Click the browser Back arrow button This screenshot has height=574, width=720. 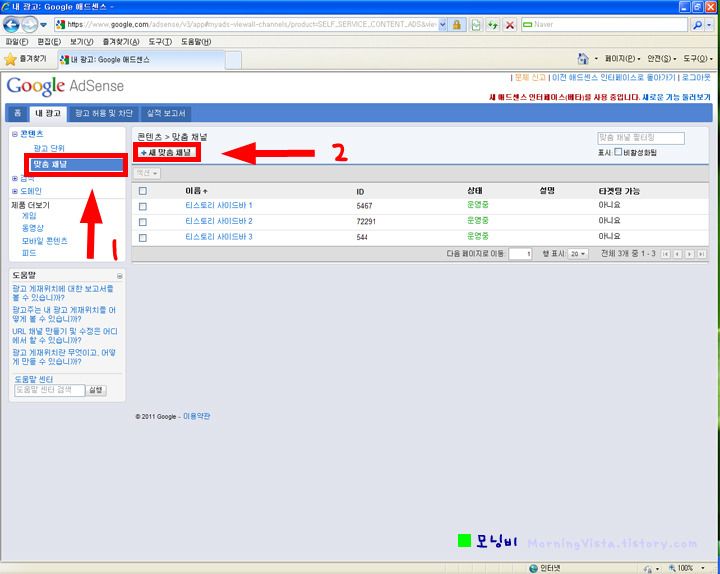(x=11, y=24)
